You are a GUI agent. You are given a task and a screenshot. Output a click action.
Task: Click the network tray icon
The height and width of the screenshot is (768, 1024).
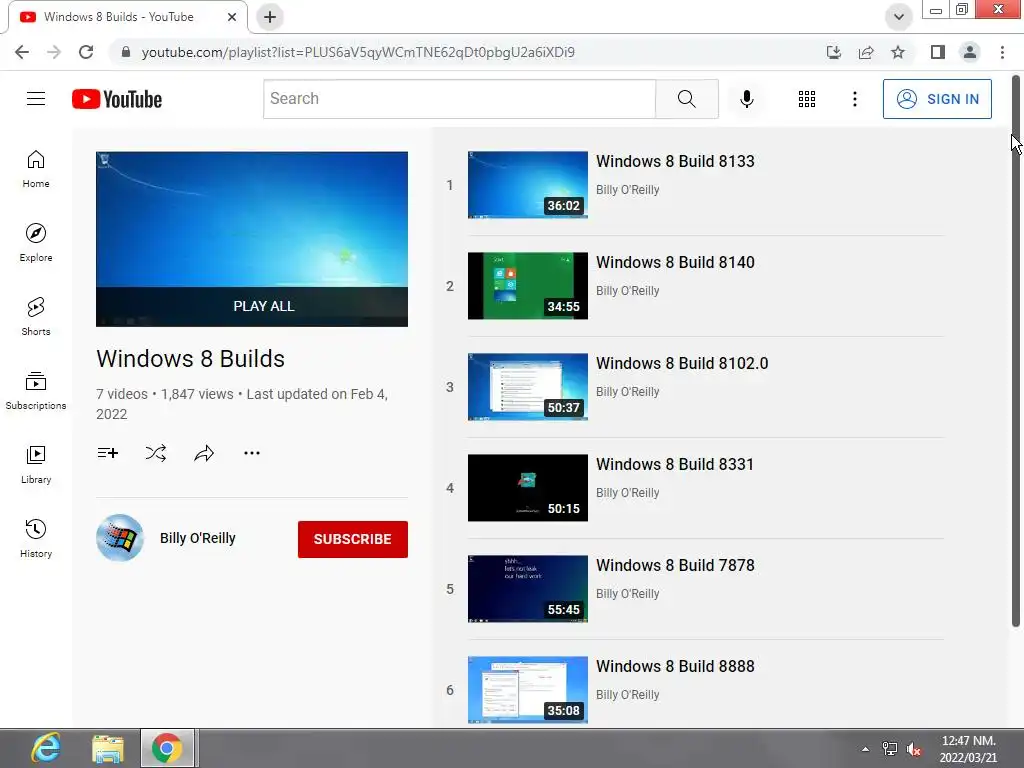pyautogui.click(x=889, y=749)
